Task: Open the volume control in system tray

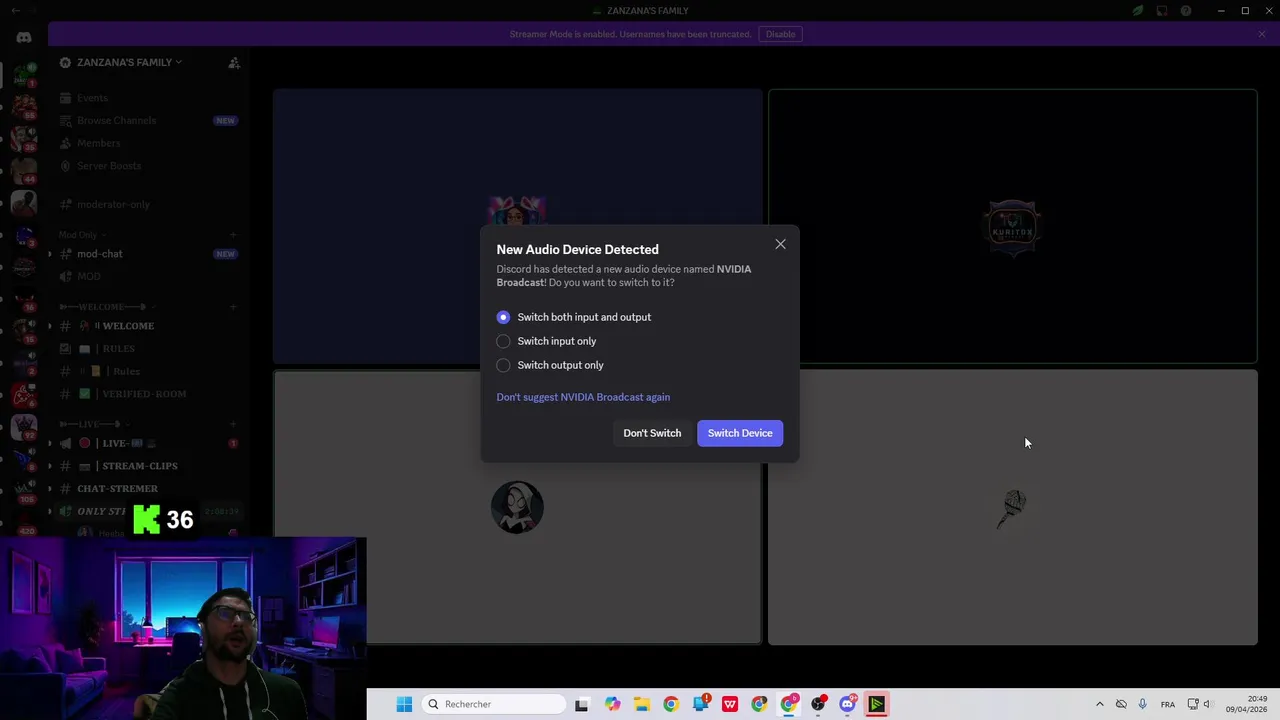Action: pos(1207,704)
